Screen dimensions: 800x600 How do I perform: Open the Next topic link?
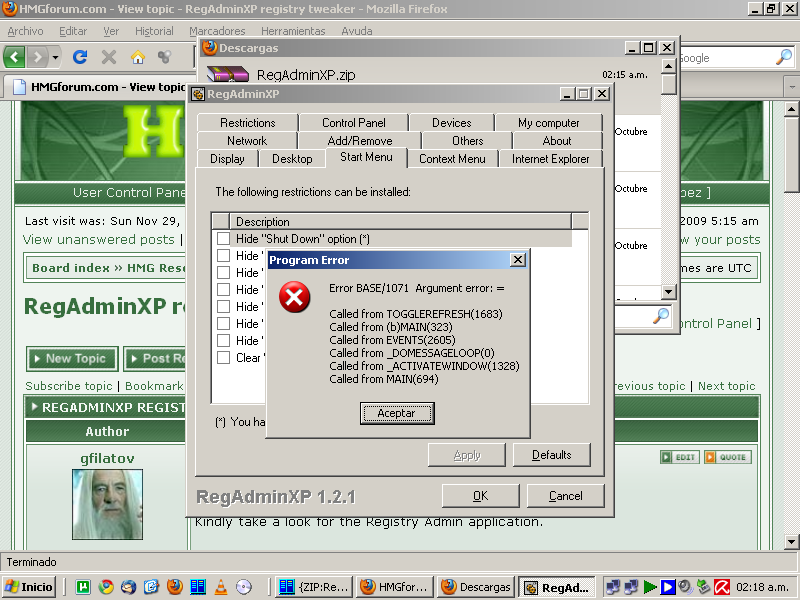[x=727, y=386]
